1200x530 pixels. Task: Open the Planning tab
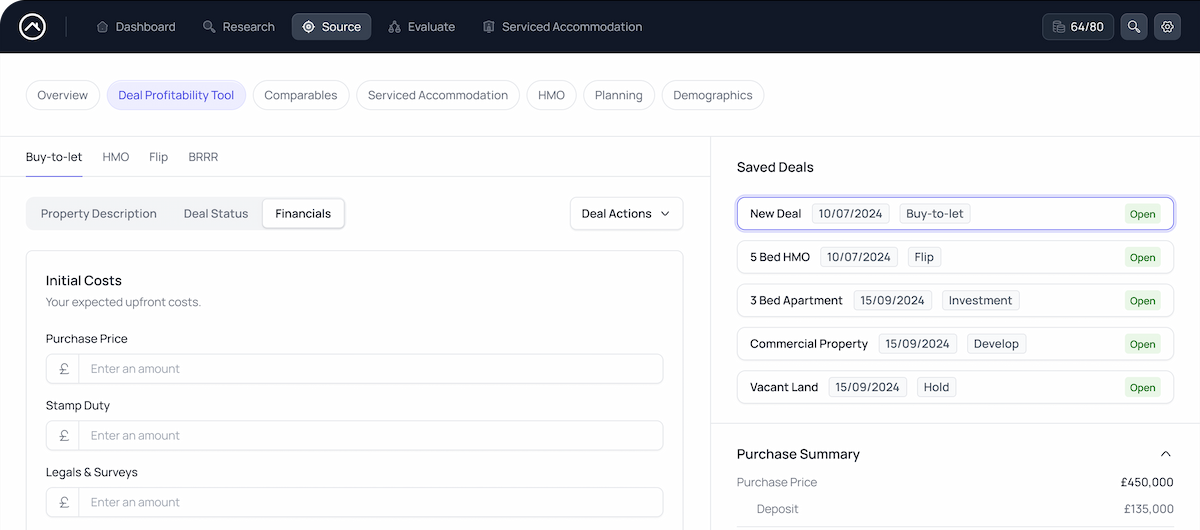coord(619,95)
